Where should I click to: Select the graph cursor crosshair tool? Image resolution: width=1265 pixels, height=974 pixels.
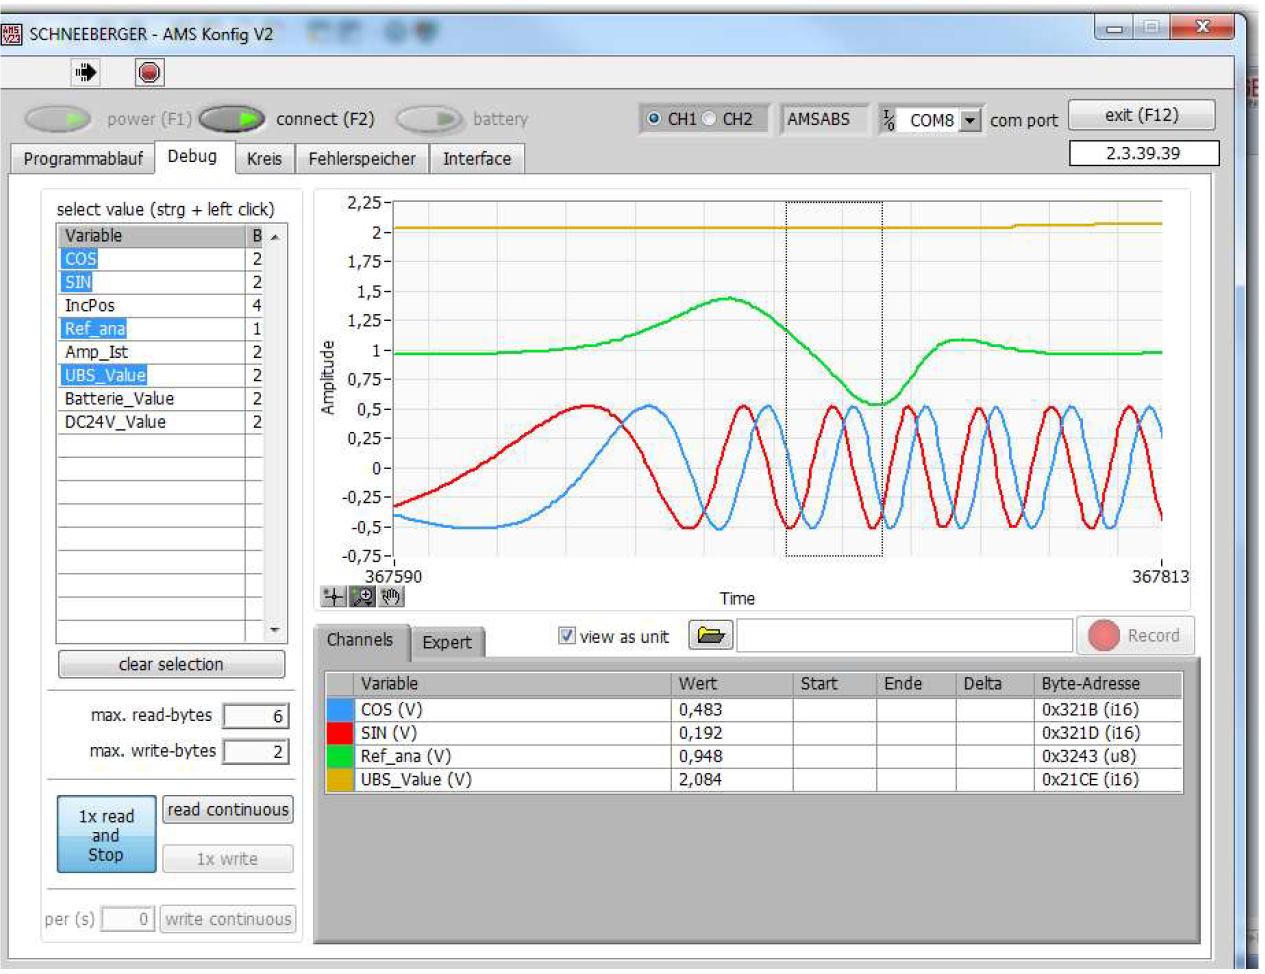click(333, 597)
